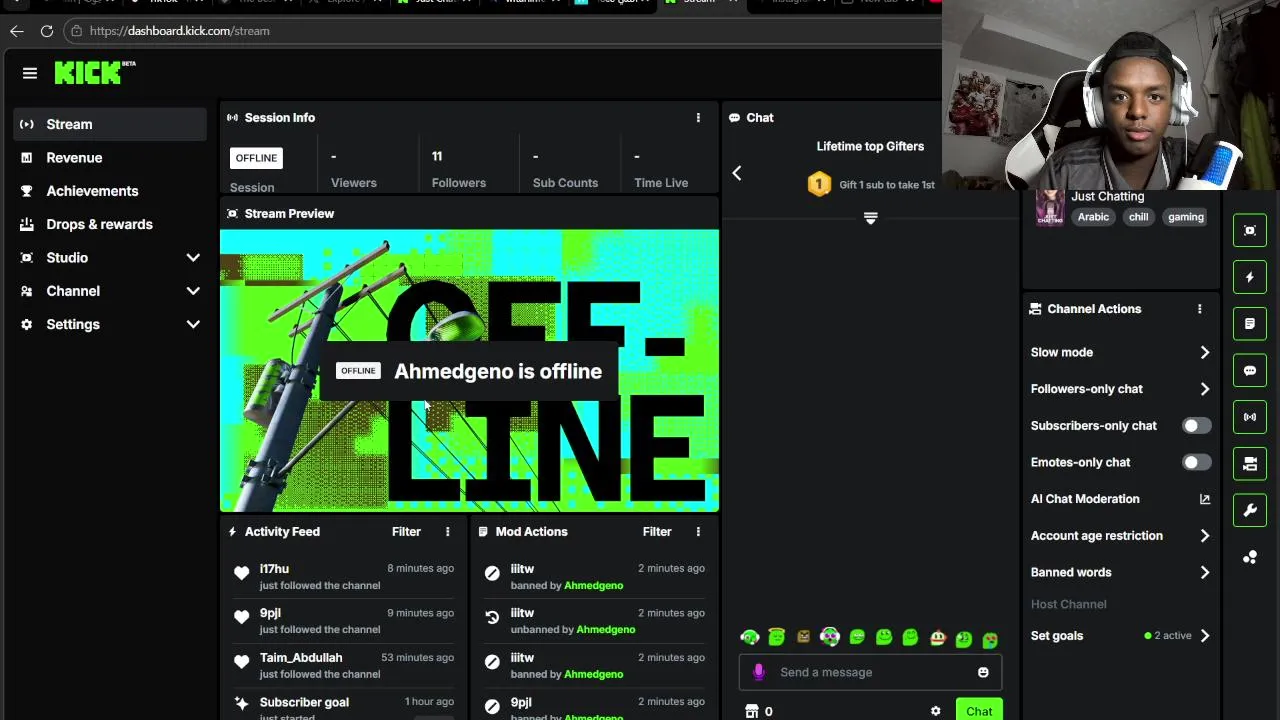1280x720 pixels.
Task: Toggle Subscribers-only chat switch
Action: 1196,426
